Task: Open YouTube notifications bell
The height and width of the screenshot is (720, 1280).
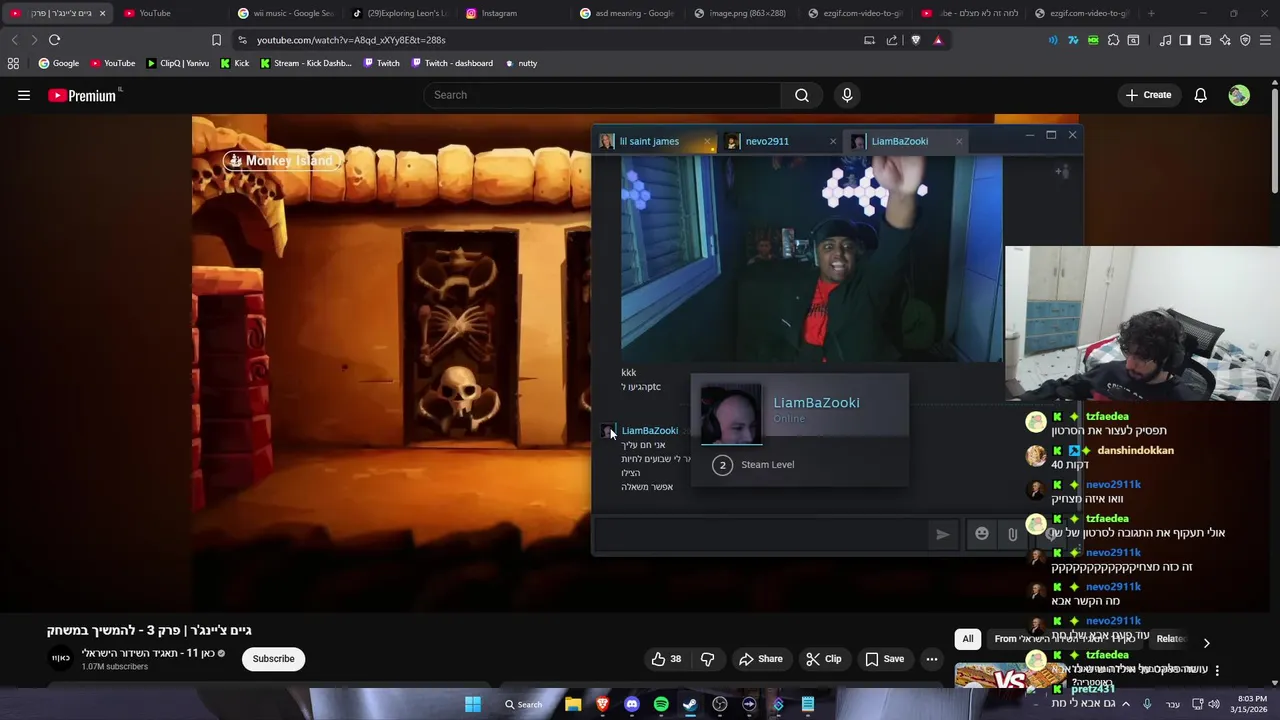Action: (x=1200, y=95)
